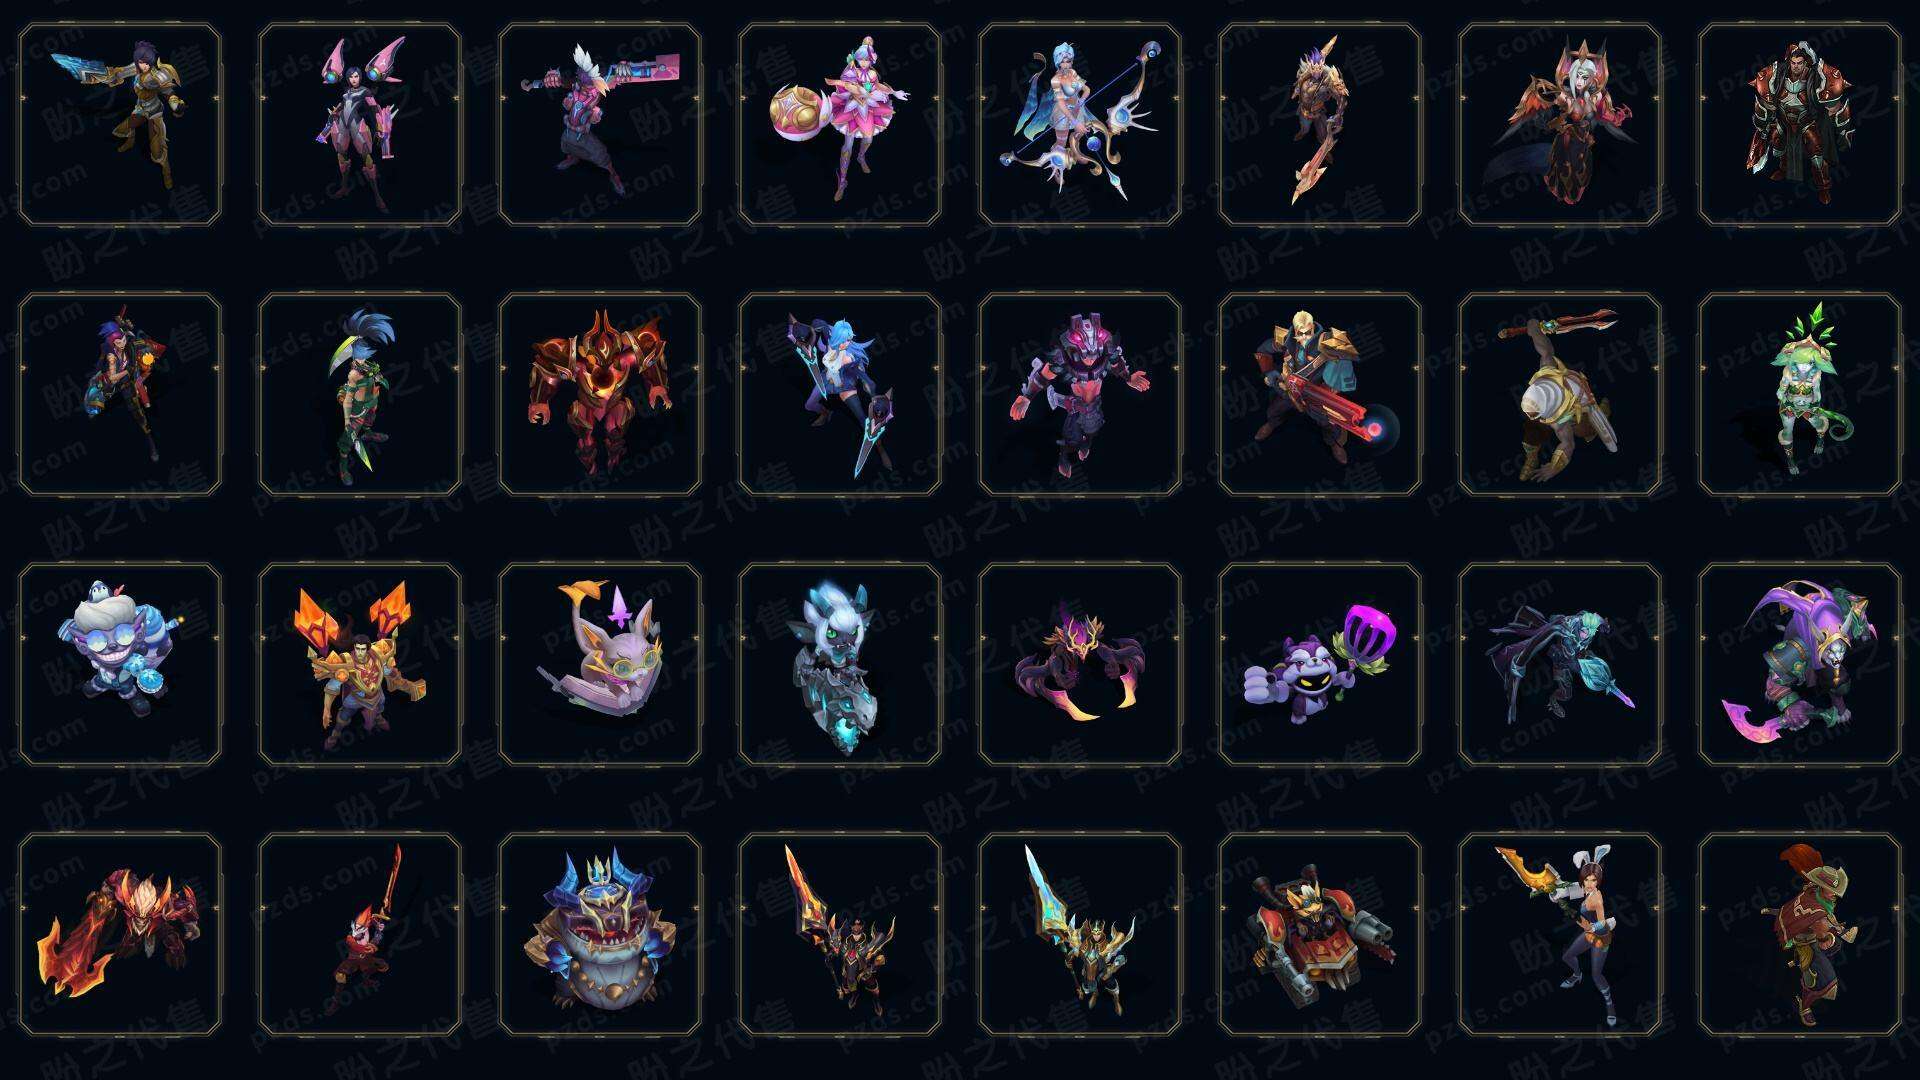Image resolution: width=1920 pixels, height=1080 pixels.
Task: Select the pink star guardian with giant orb
Action: [840, 125]
